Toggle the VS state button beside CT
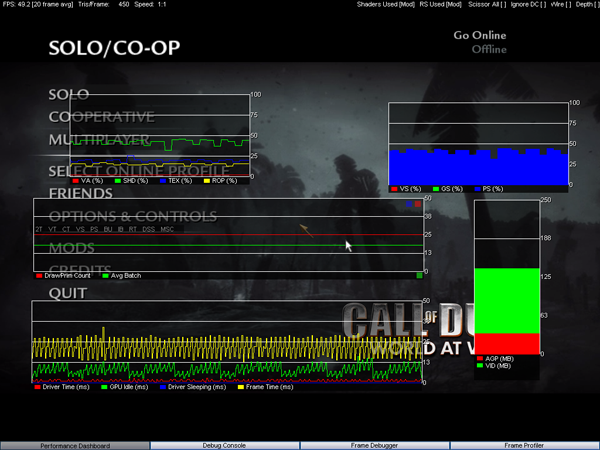This screenshot has height=450, width=600. click(x=80, y=229)
